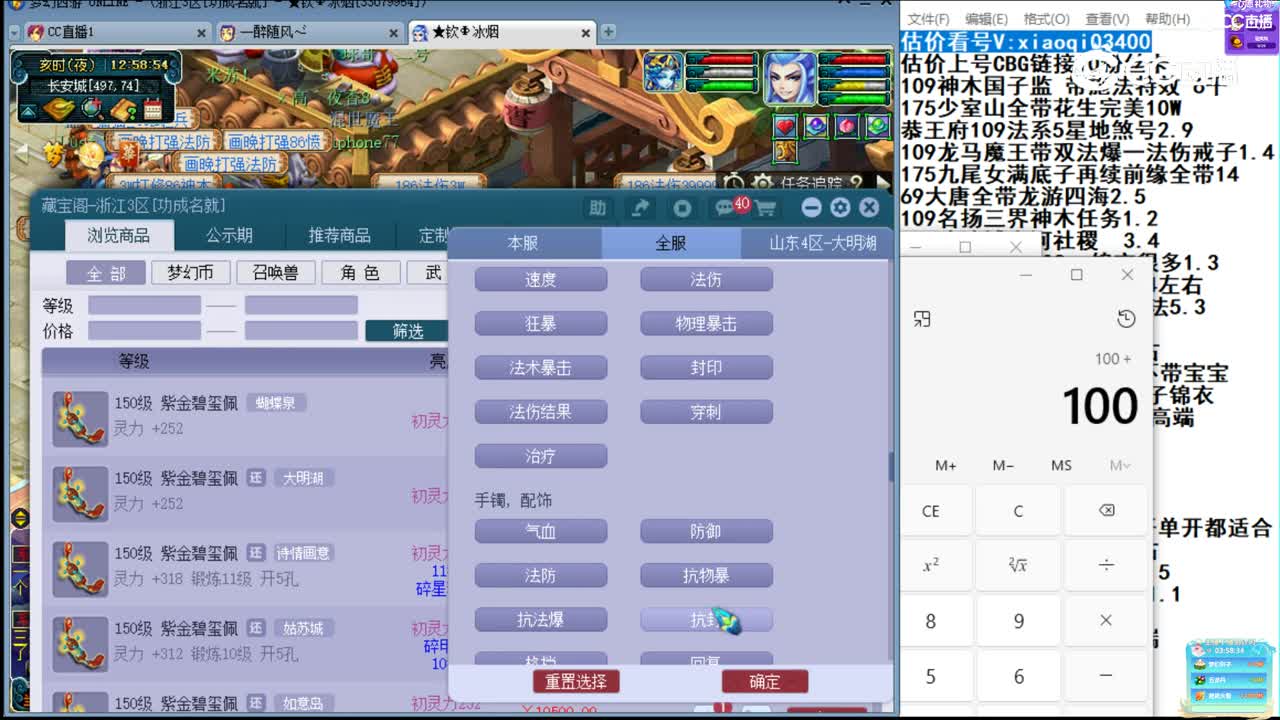Click the 筛选 filter button
The width and height of the screenshot is (1280, 720).
pyautogui.click(x=407, y=331)
